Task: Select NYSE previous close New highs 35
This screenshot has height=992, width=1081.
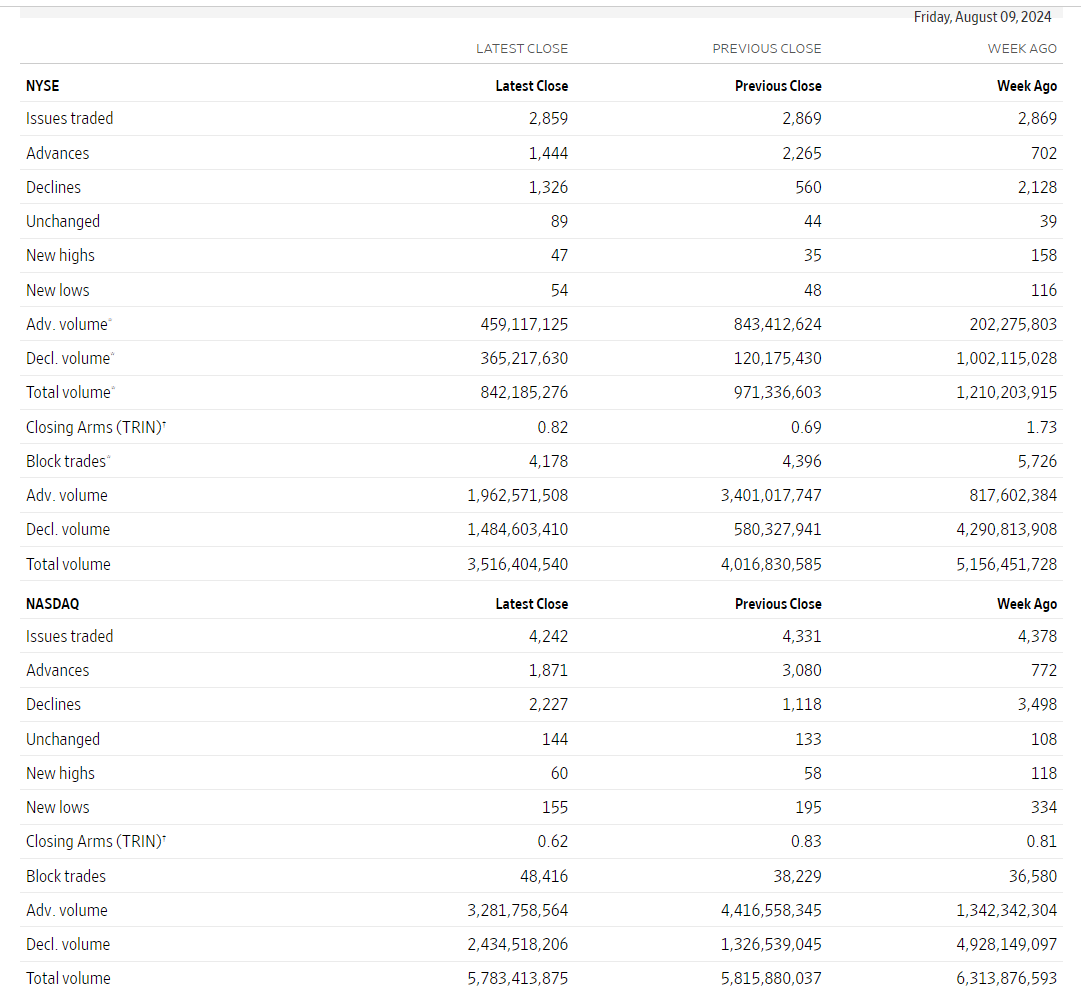Action: (813, 256)
